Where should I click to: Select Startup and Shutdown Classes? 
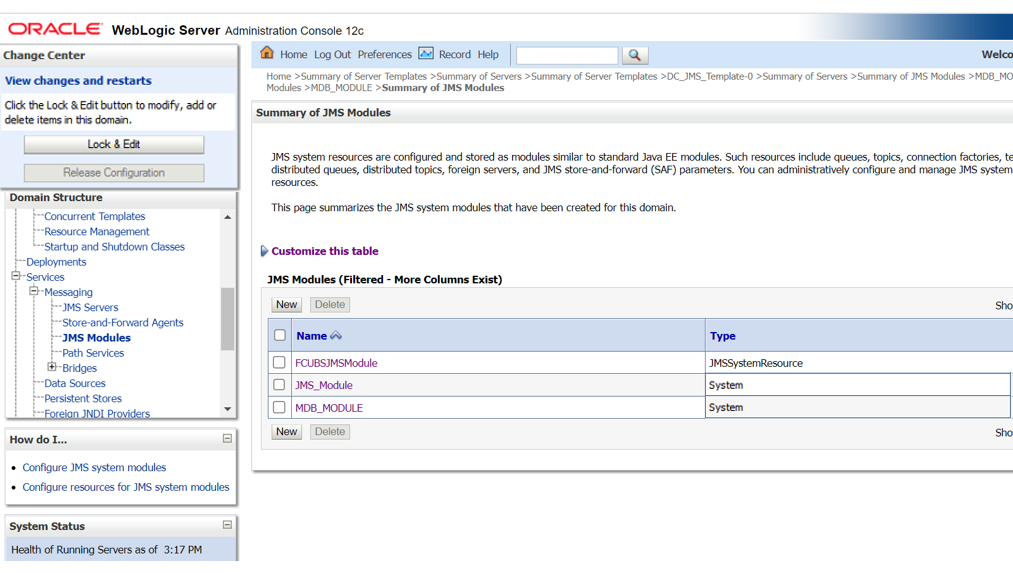tap(114, 247)
